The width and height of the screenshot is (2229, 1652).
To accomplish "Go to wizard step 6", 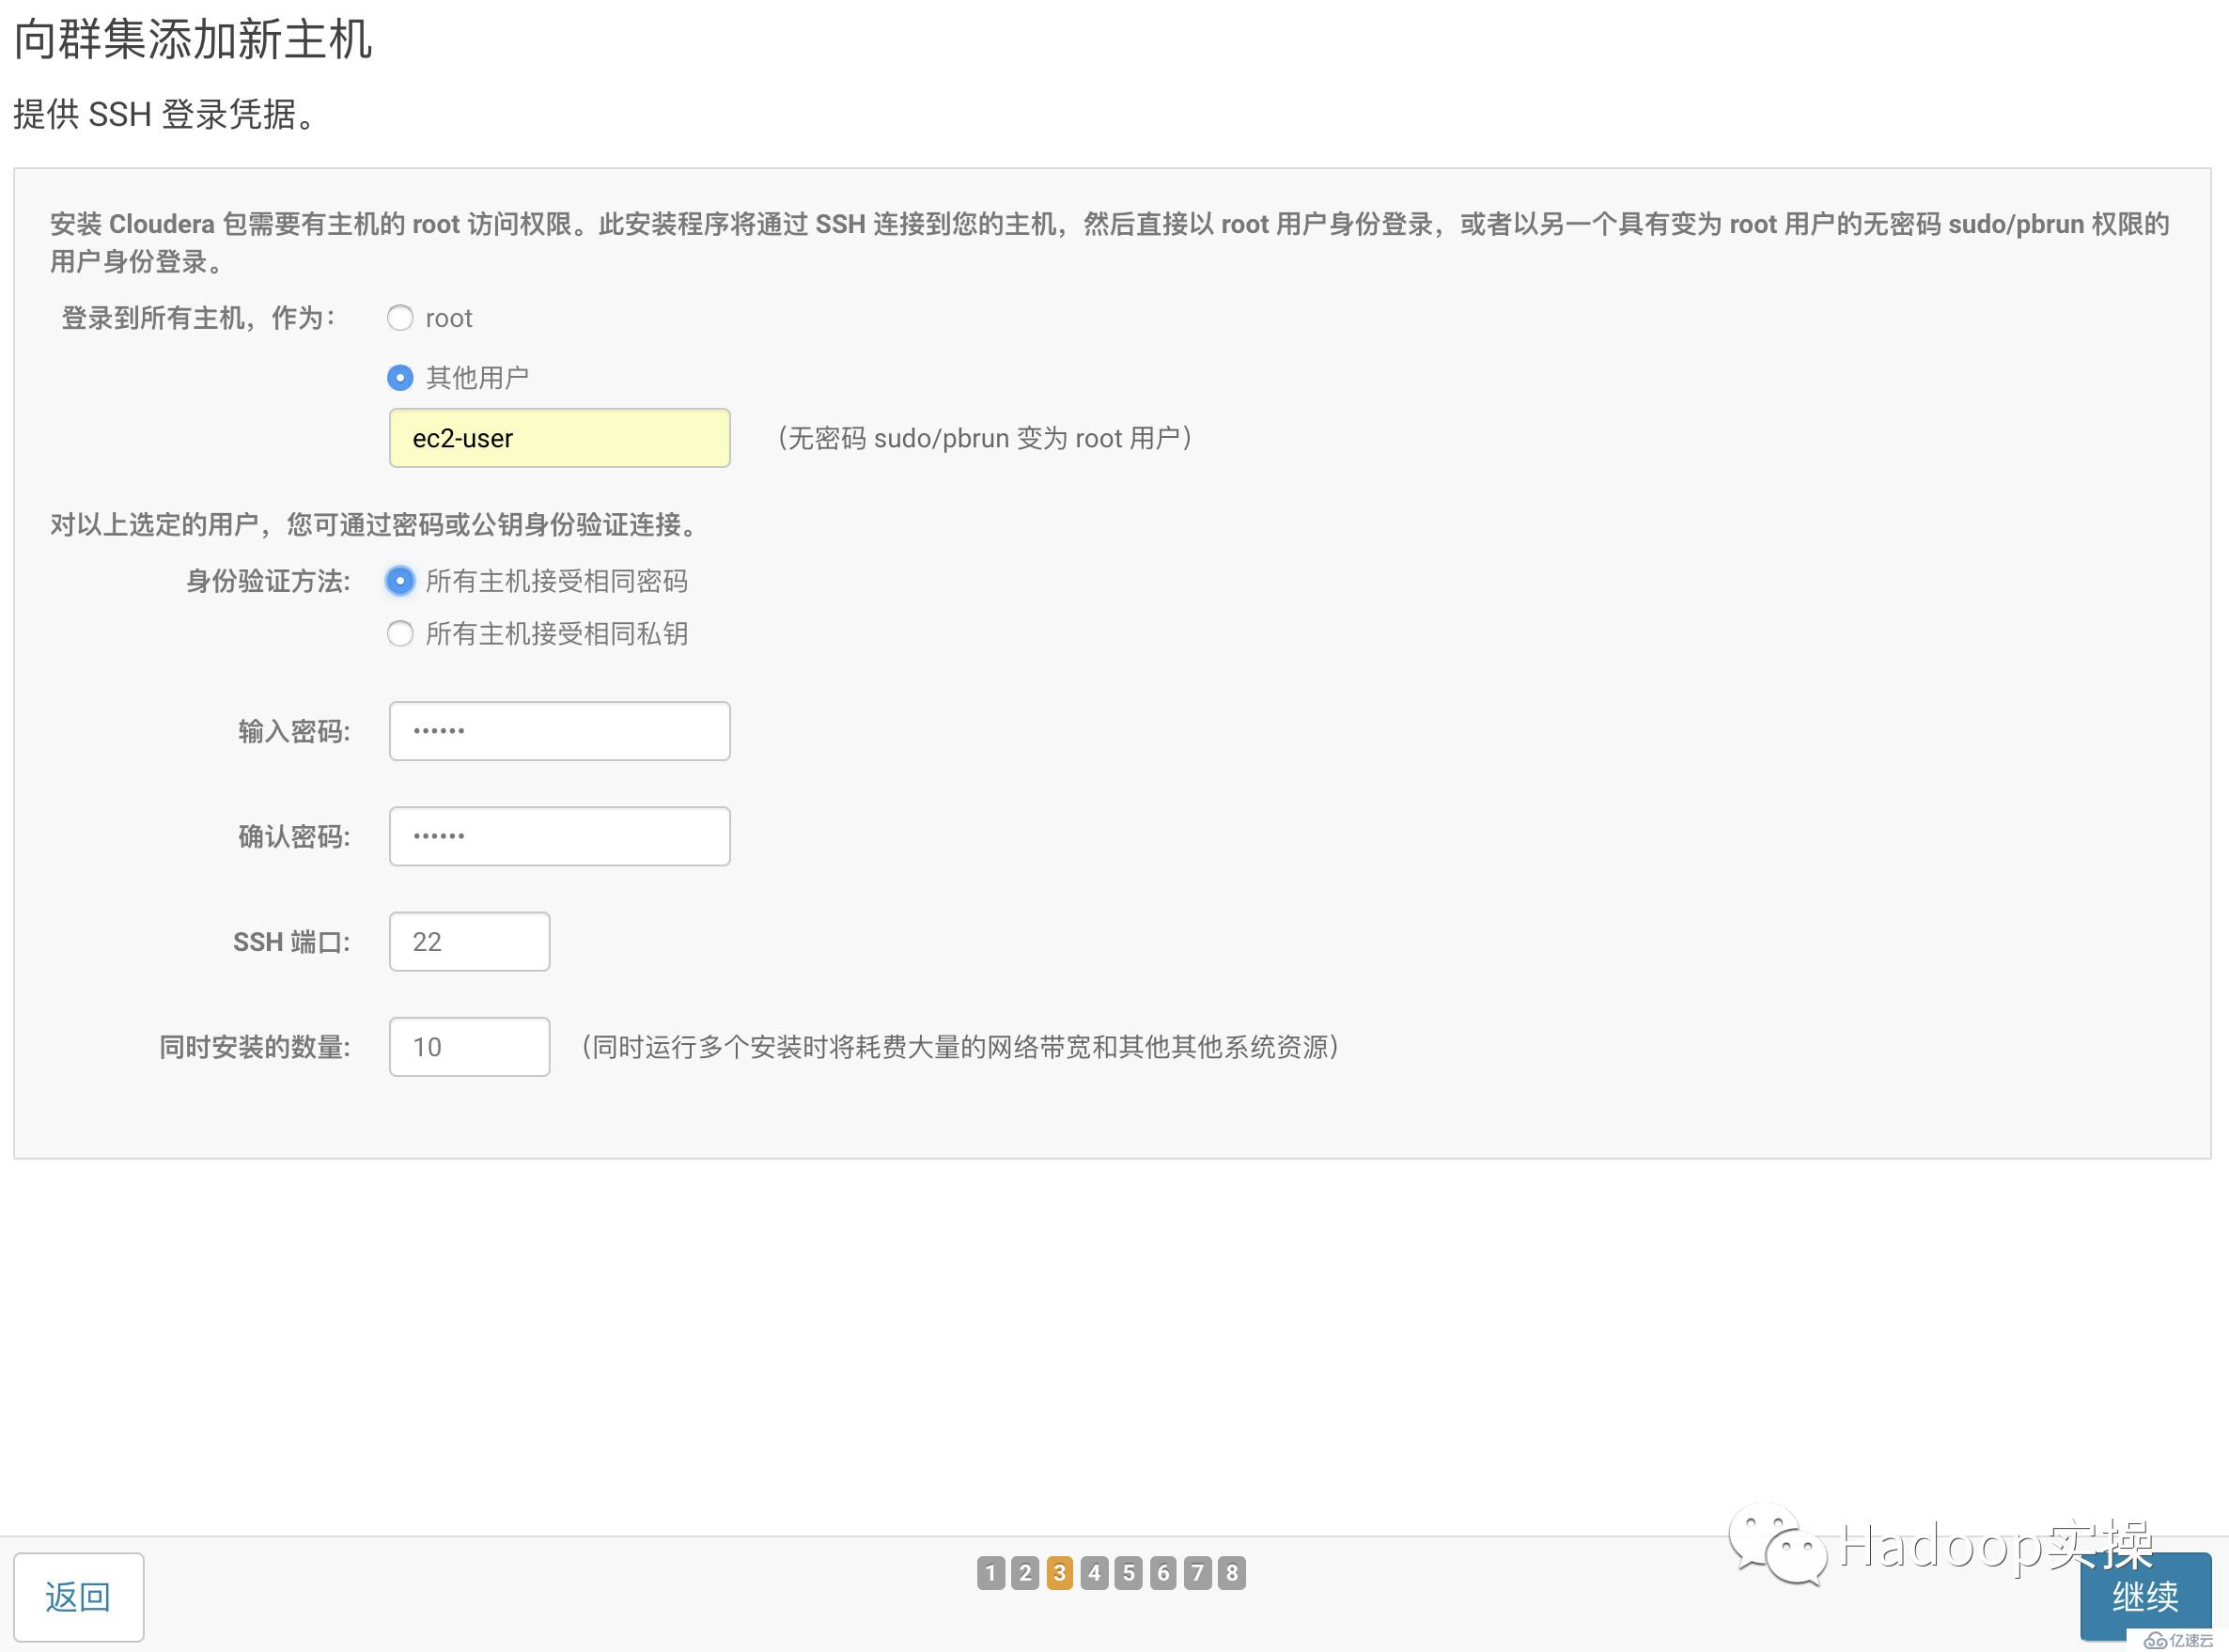I will tap(1163, 1573).
